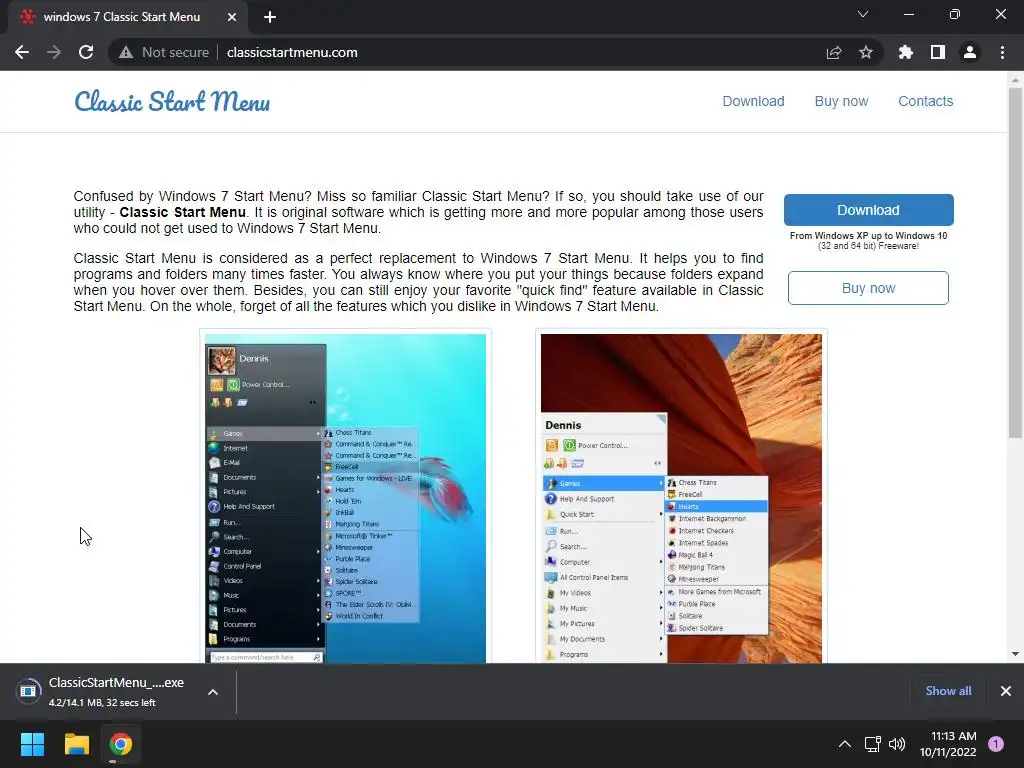Select the windows 7 Classic Start Menu tab
Screen dimensions: 1024x768
(121, 17)
